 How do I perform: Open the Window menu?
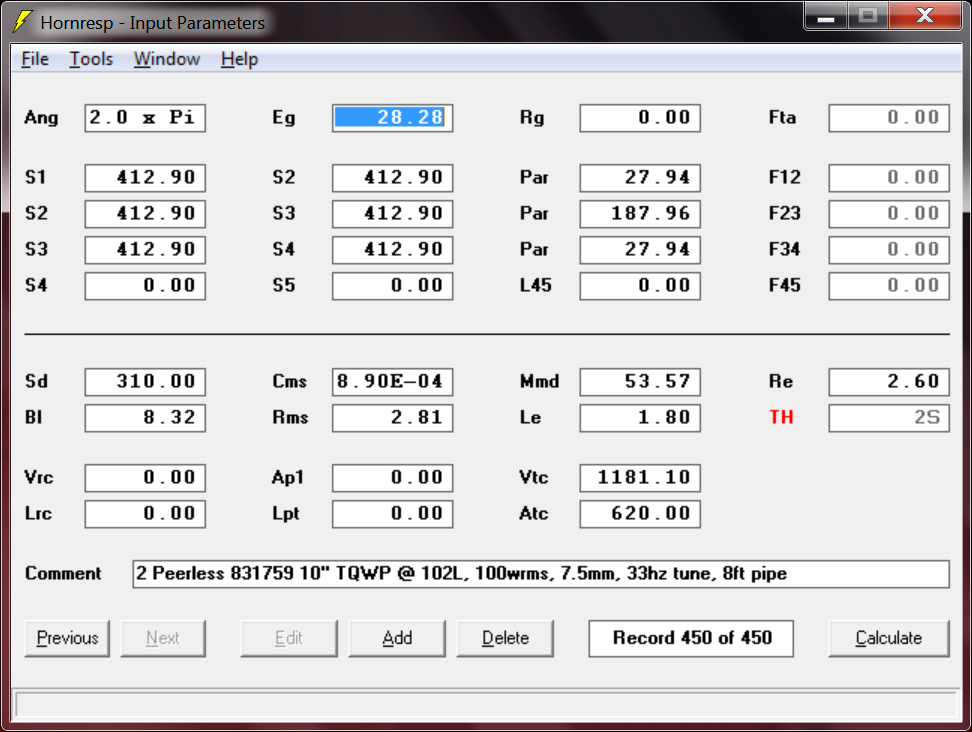tap(167, 59)
